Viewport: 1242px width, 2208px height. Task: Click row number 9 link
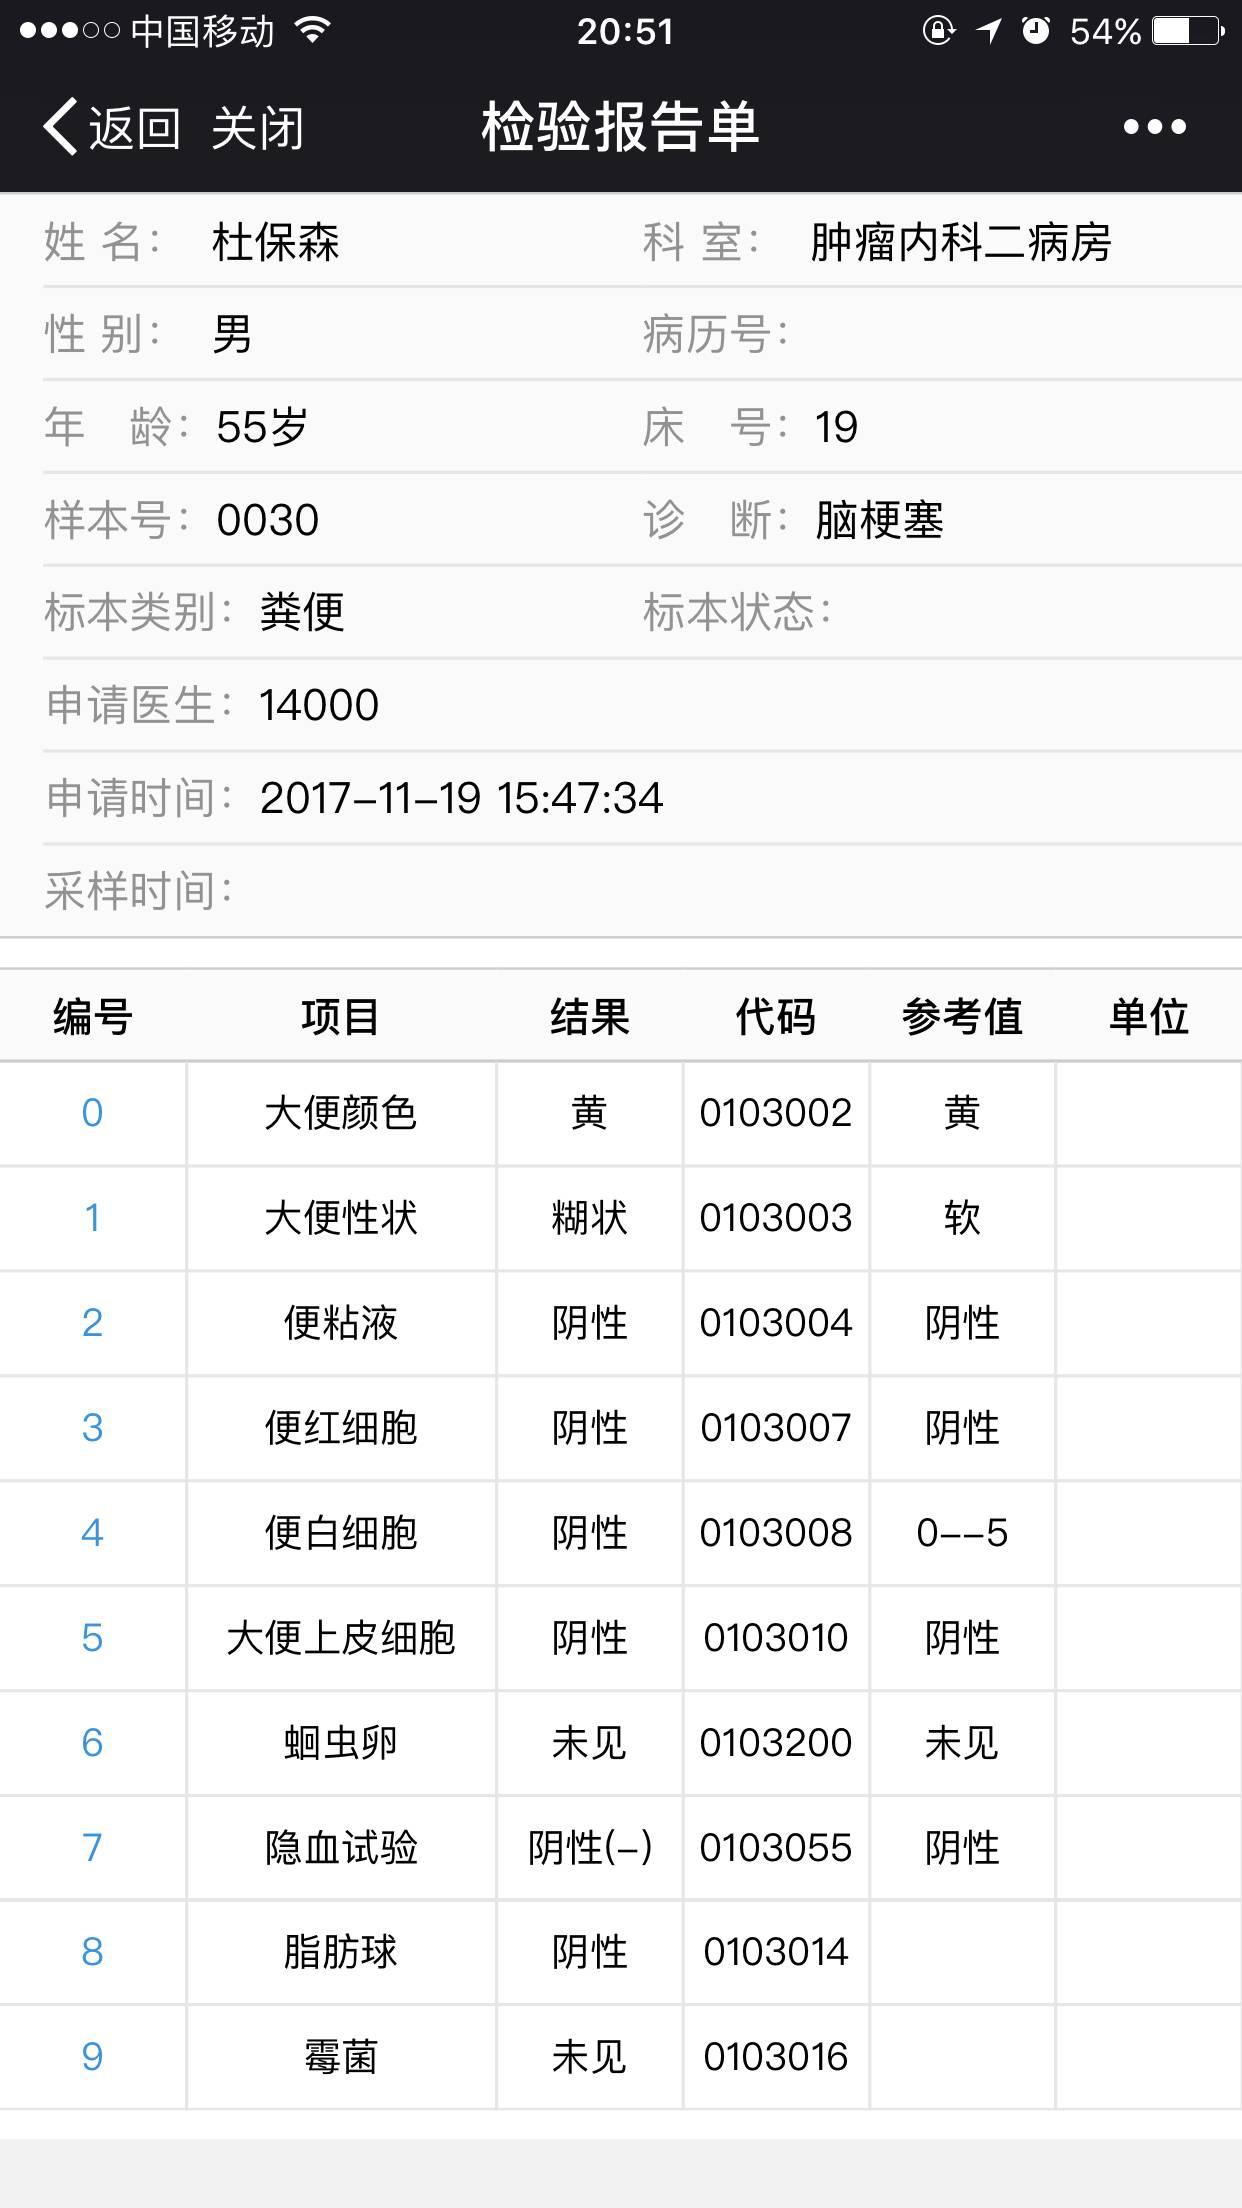[92, 2057]
